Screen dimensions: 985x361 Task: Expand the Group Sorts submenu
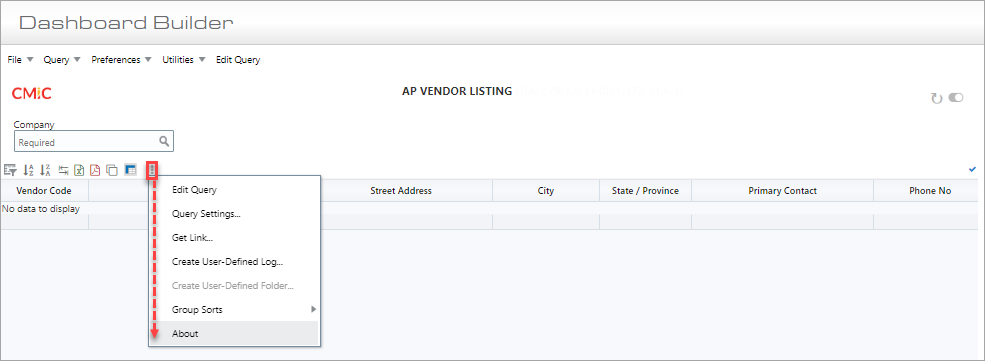235,310
